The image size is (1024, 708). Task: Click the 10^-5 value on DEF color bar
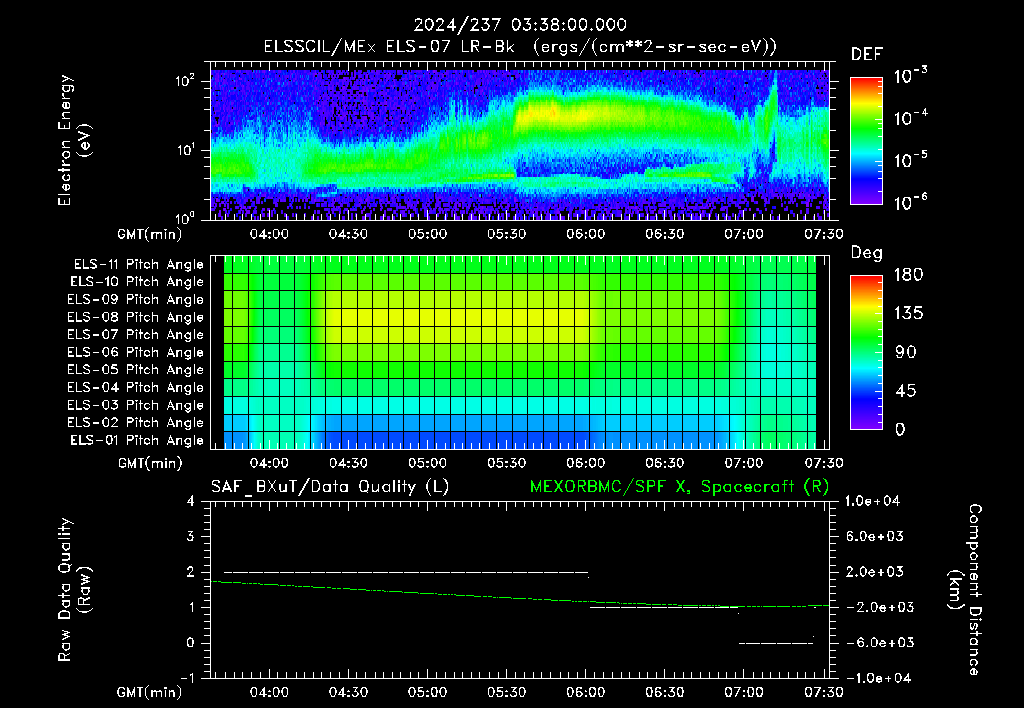(910, 160)
